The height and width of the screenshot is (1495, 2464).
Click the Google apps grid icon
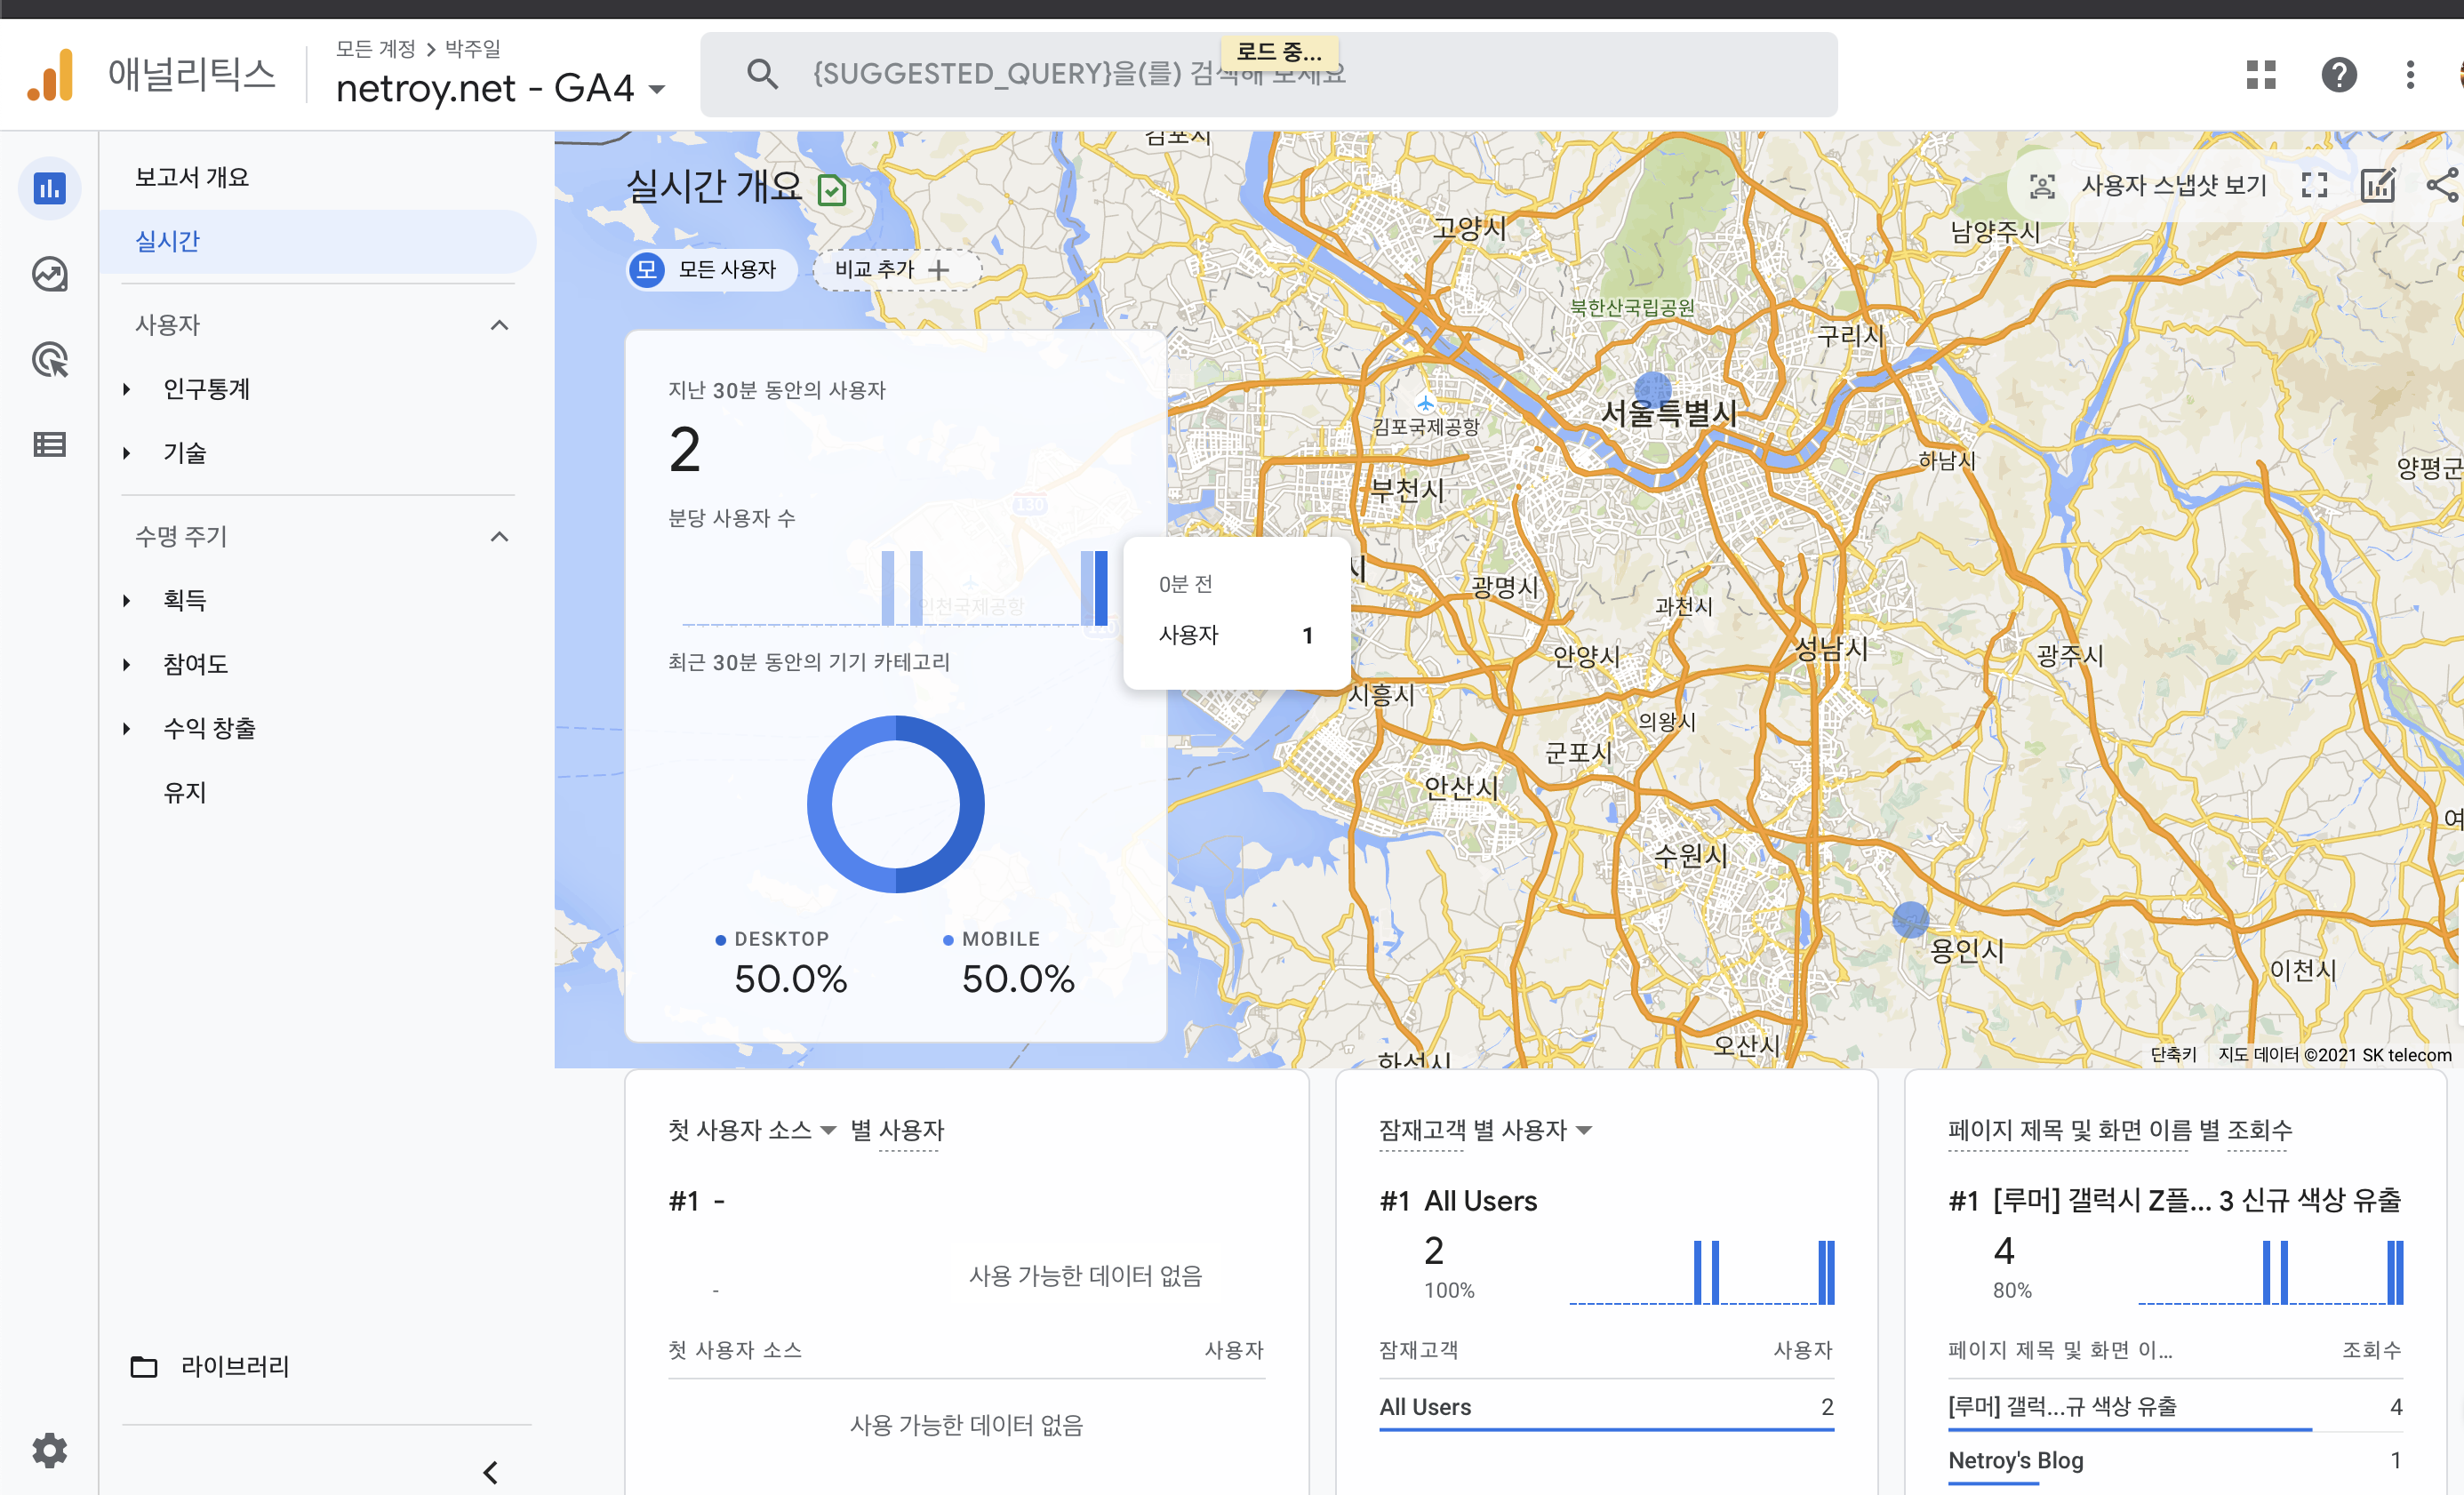[x=2261, y=75]
